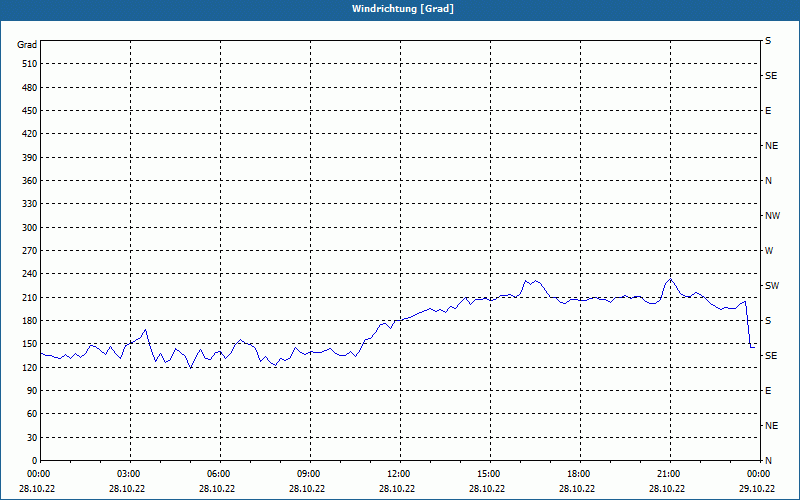Screen dimensions: 800x500
Task: Select the 240 y-axis value
Action: (x=30, y=274)
